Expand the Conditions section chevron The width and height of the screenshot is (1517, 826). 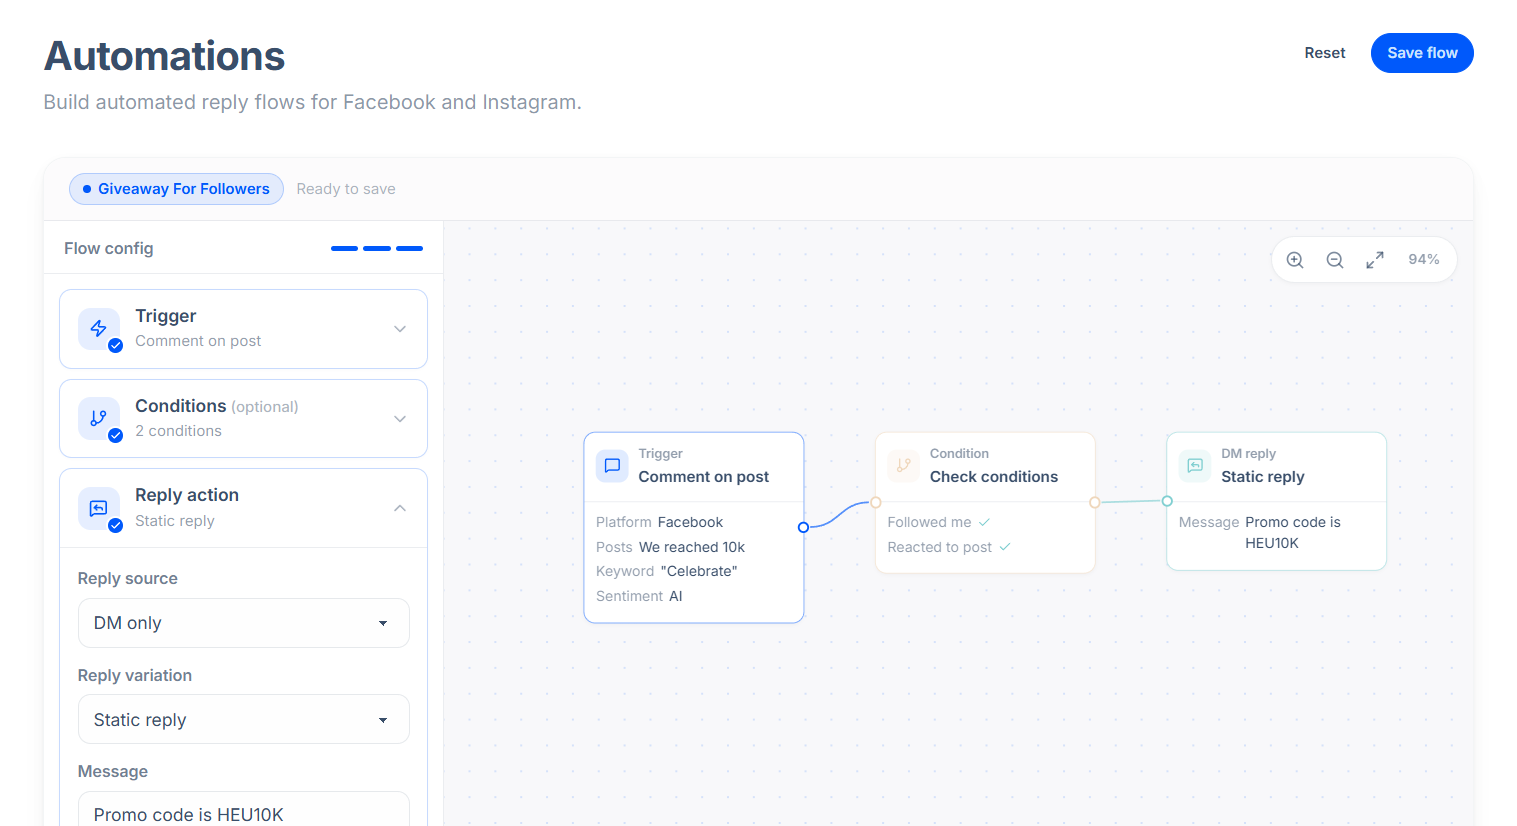click(400, 419)
